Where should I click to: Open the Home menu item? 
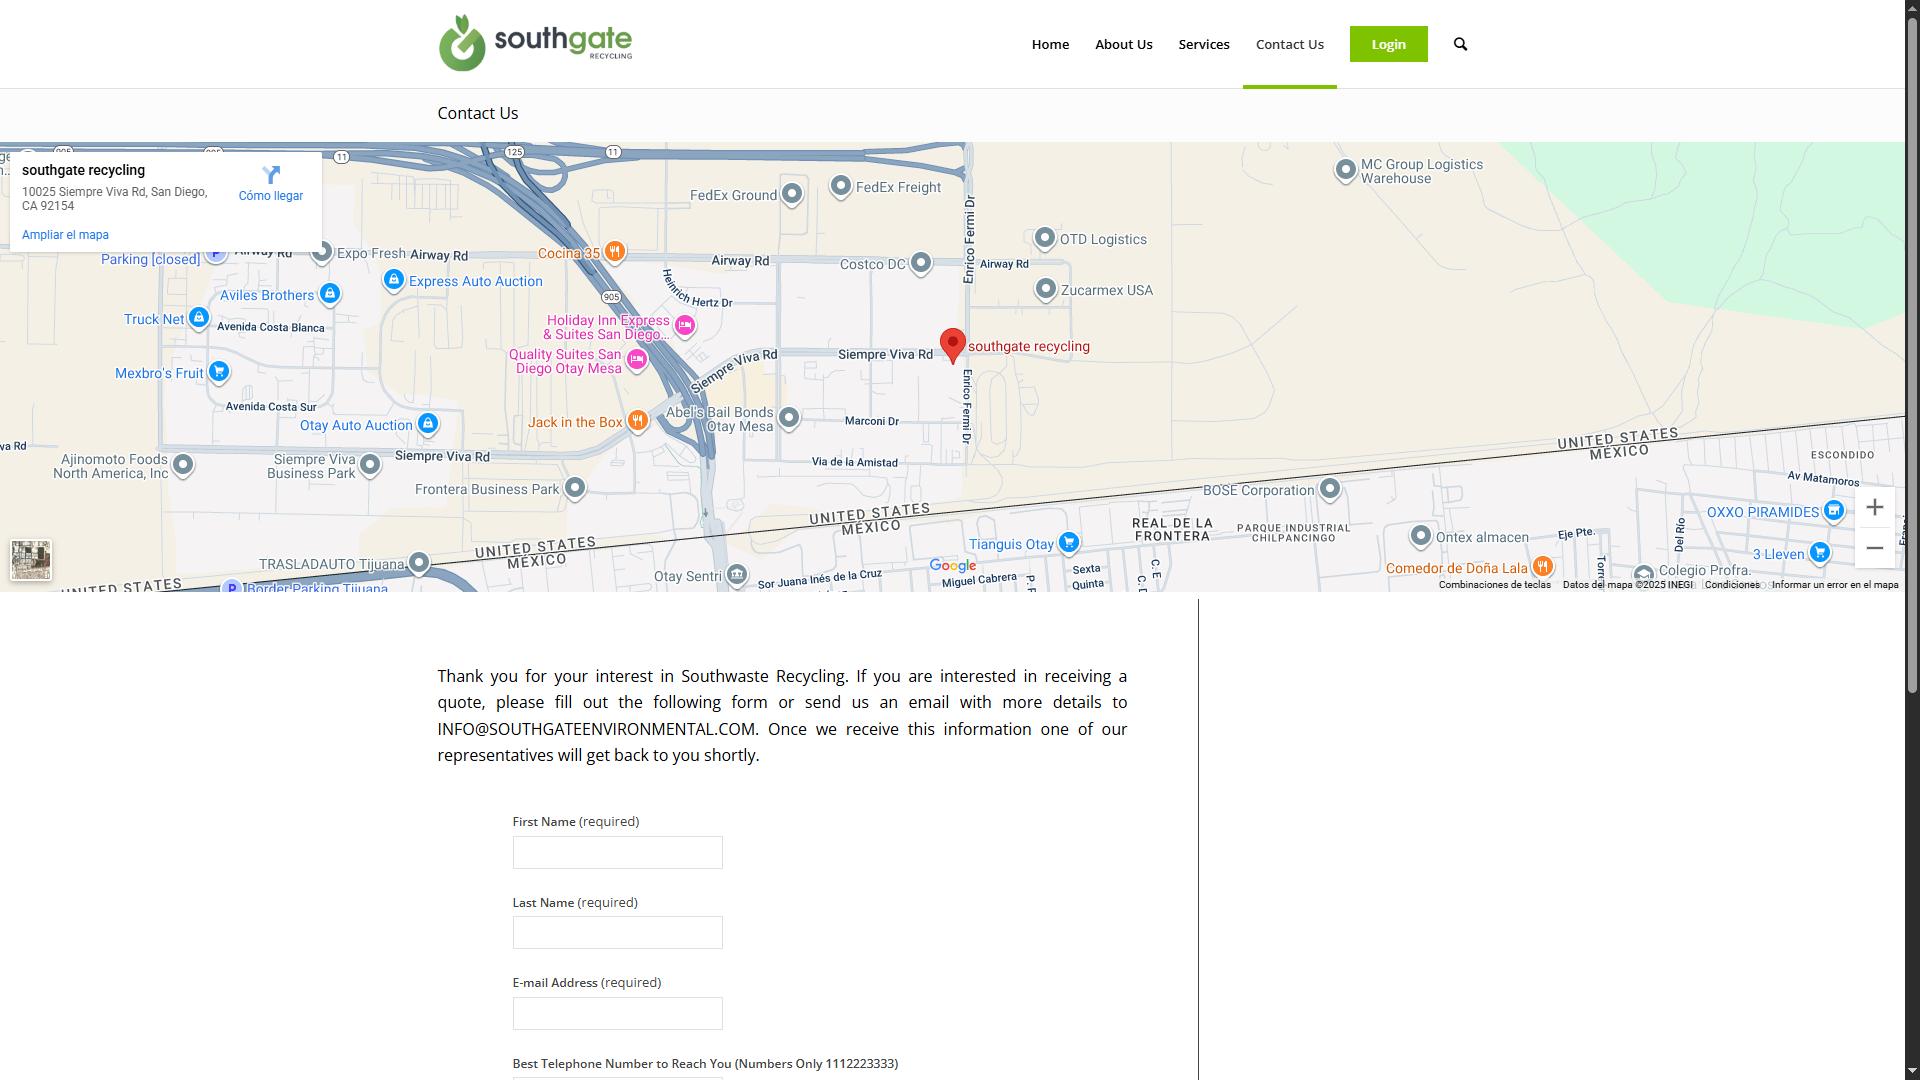(1050, 44)
